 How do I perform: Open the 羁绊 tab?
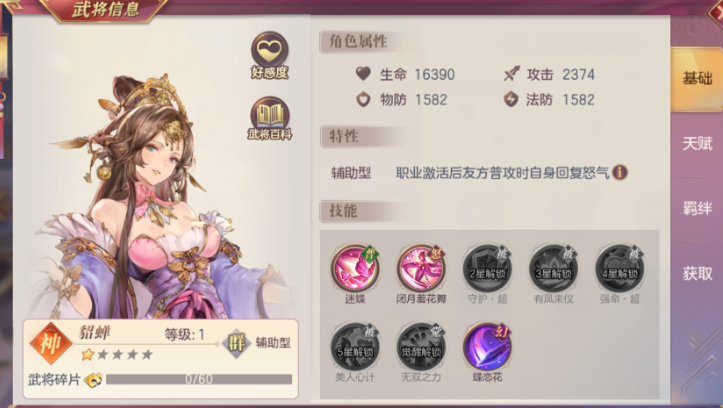click(697, 208)
